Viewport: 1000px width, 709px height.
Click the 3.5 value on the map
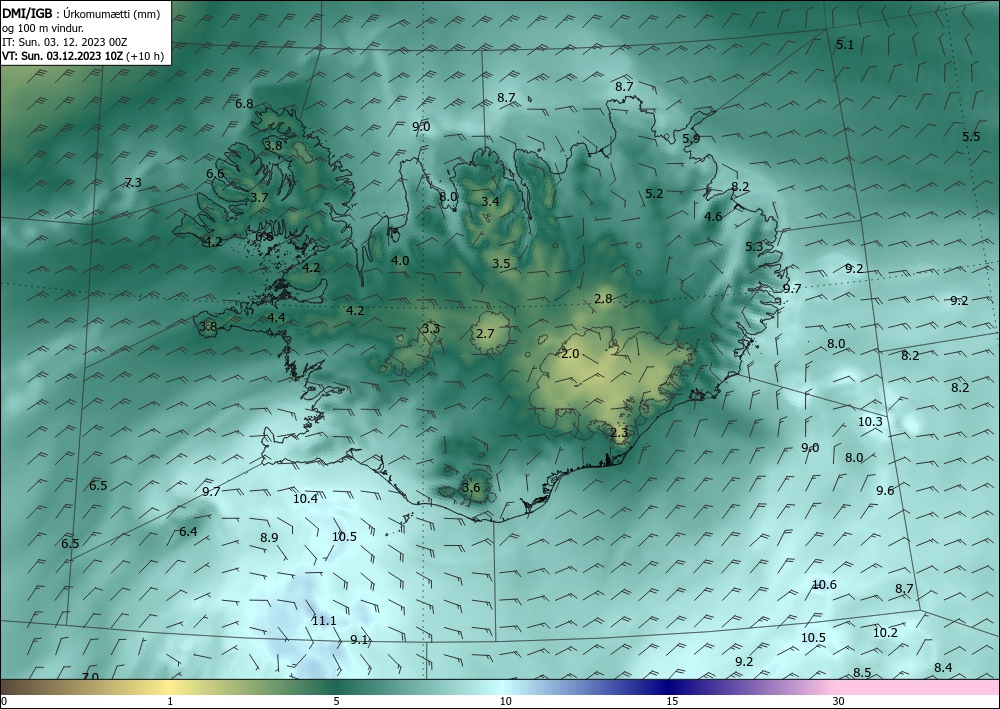501,263
